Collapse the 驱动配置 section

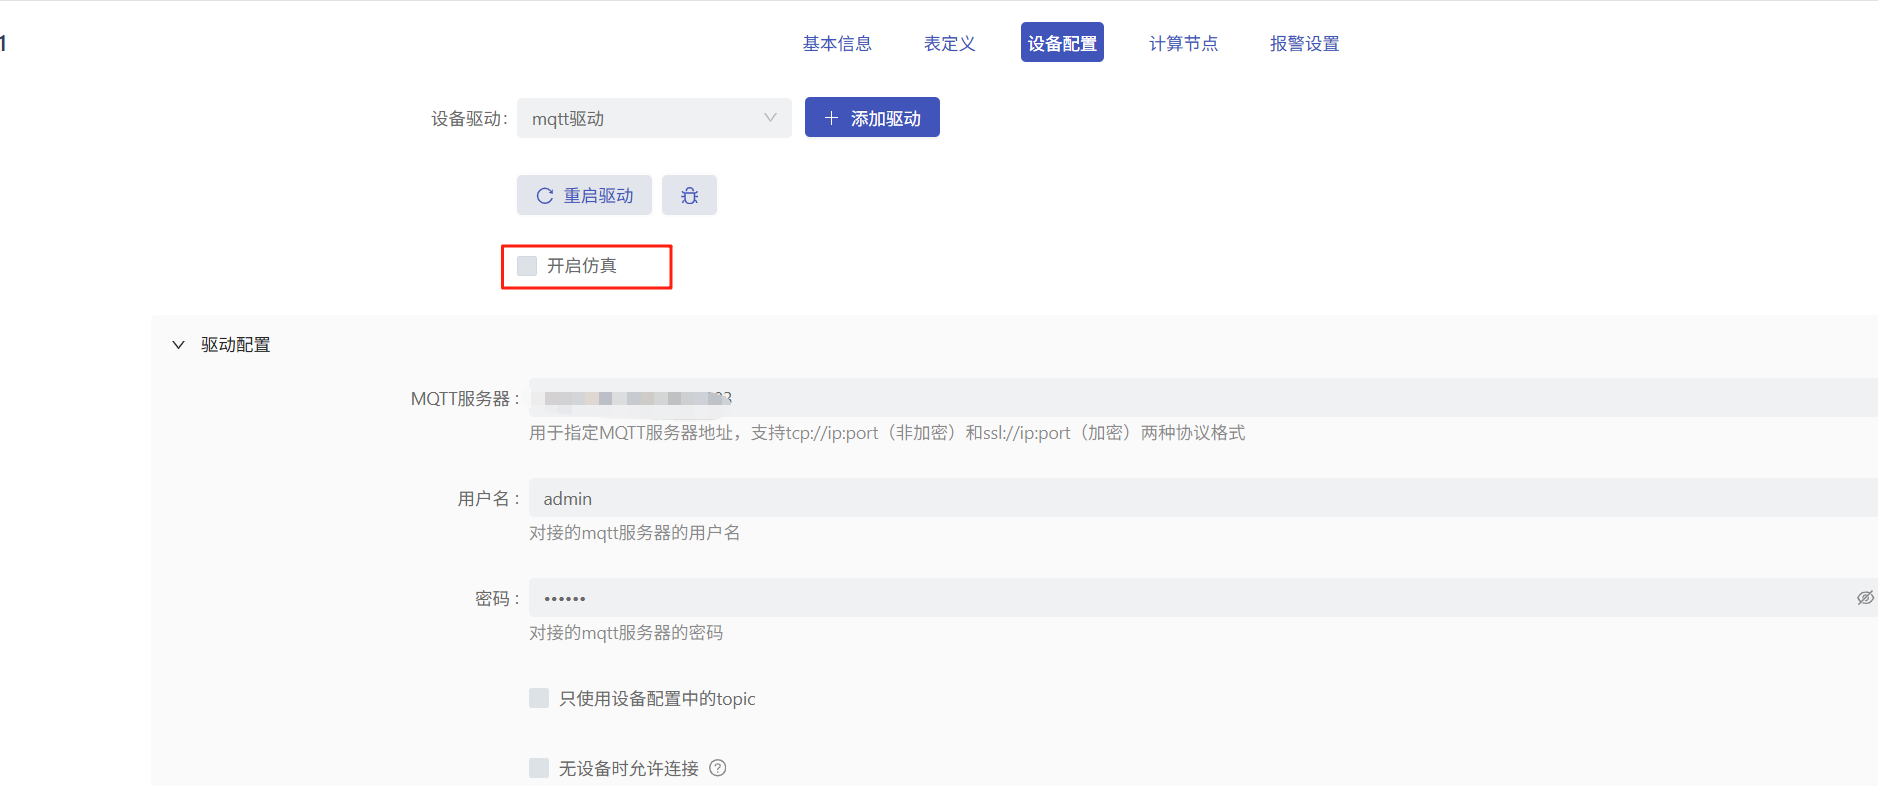point(178,345)
